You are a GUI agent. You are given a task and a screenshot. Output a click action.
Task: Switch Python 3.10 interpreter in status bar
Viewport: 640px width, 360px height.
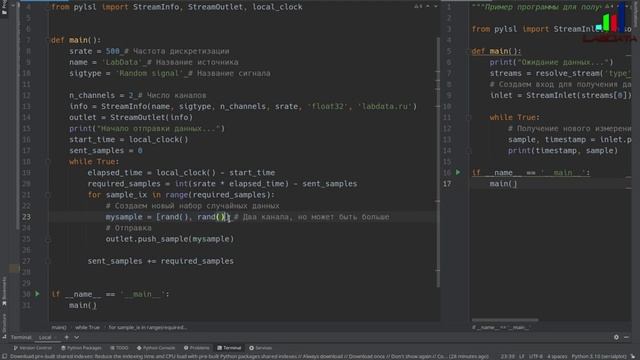point(599,356)
